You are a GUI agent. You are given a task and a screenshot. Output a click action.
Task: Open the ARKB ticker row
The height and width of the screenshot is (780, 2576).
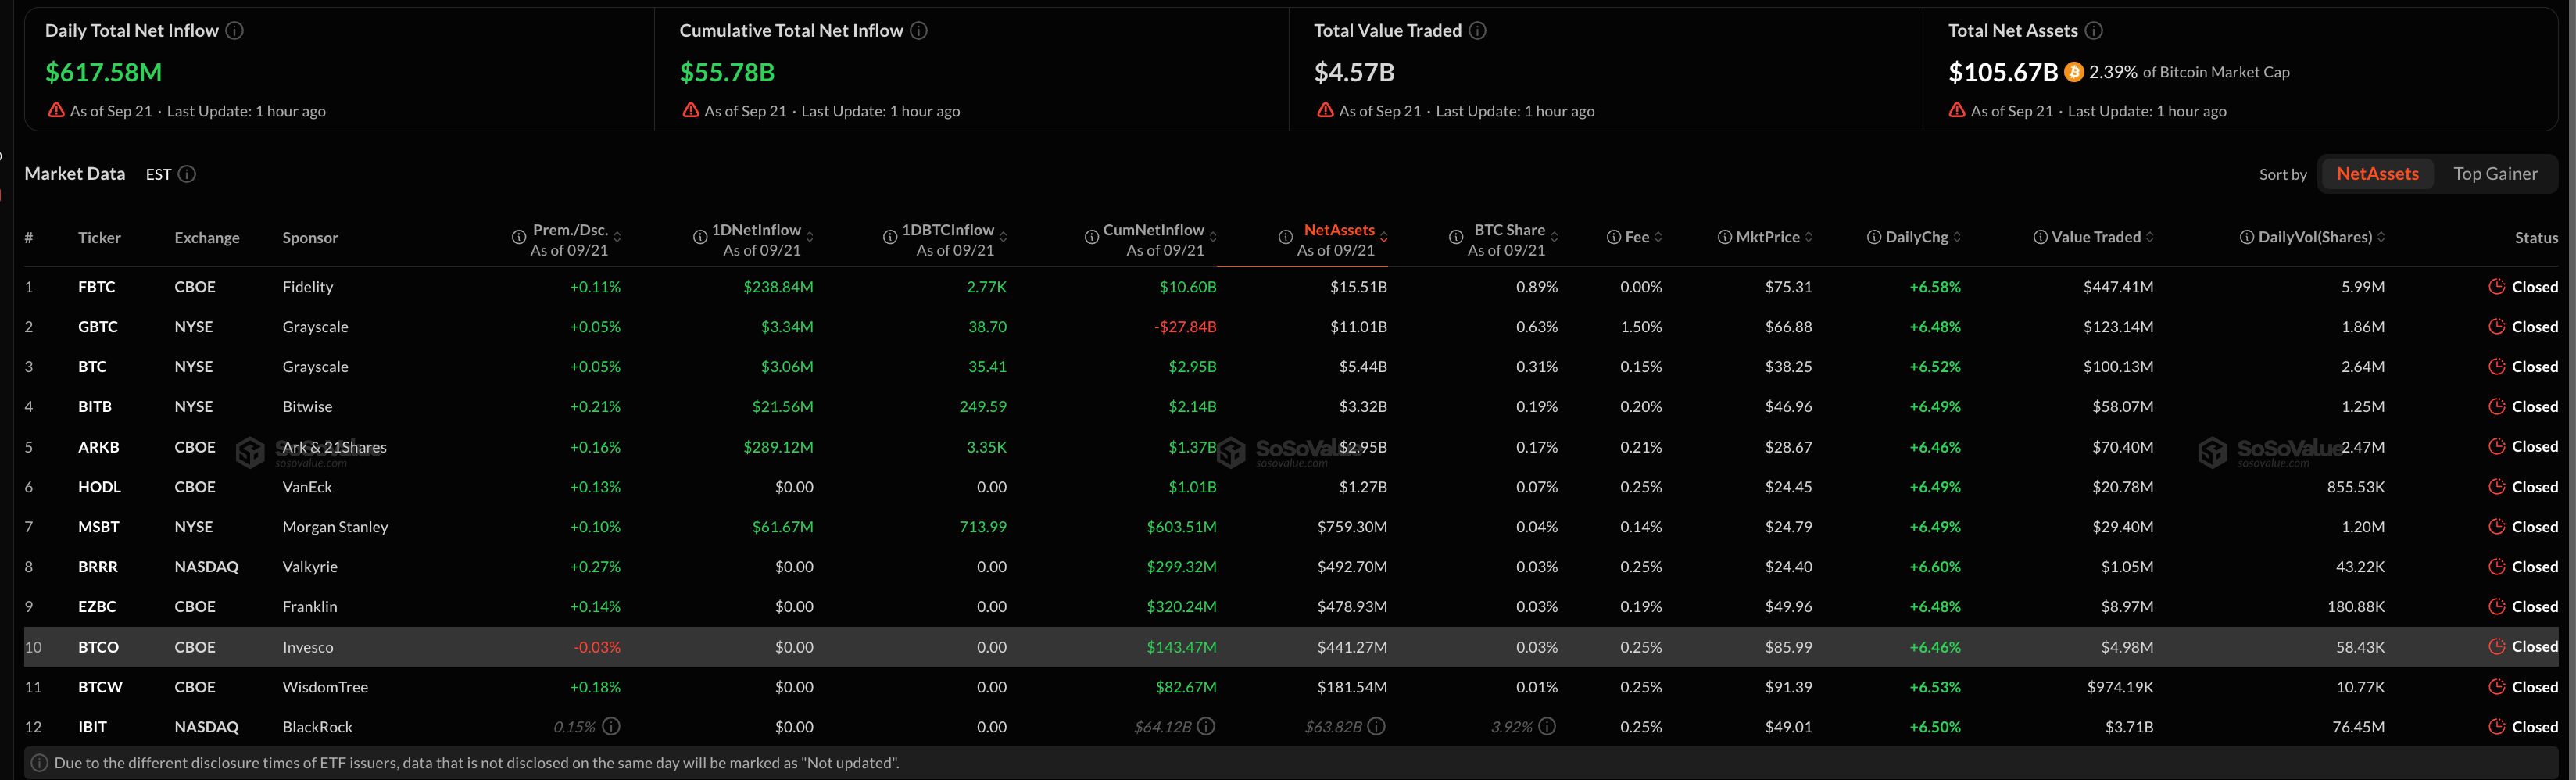click(1291, 447)
